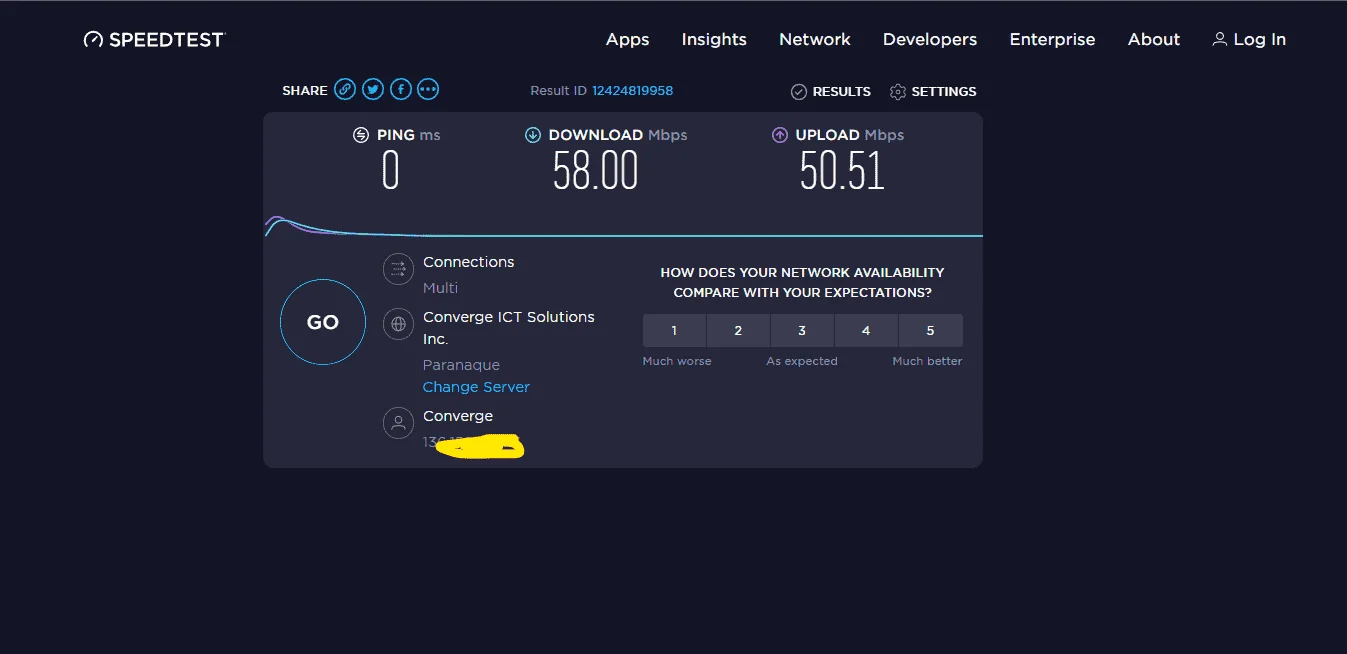Click the Multi connections value
Screen dimensions: 1347x654
tap(440, 288)
